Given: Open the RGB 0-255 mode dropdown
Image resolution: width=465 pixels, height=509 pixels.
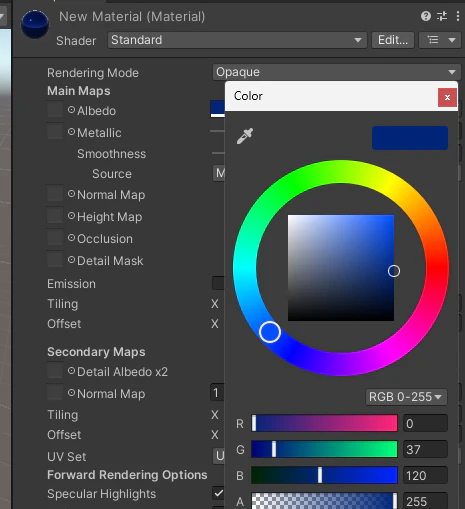Looking at the screenshot, I should [406, 397].
